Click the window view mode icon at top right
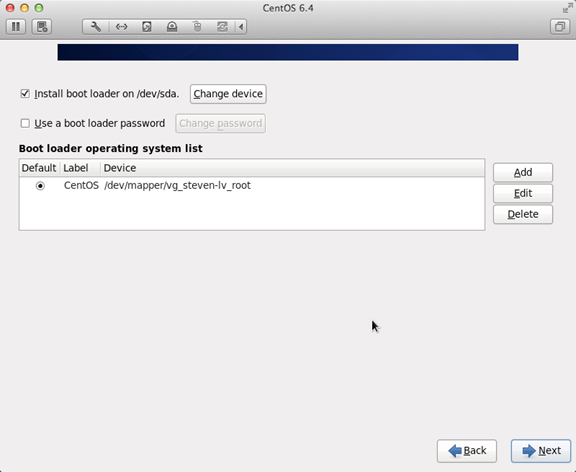576x472 pixels. 560,26
